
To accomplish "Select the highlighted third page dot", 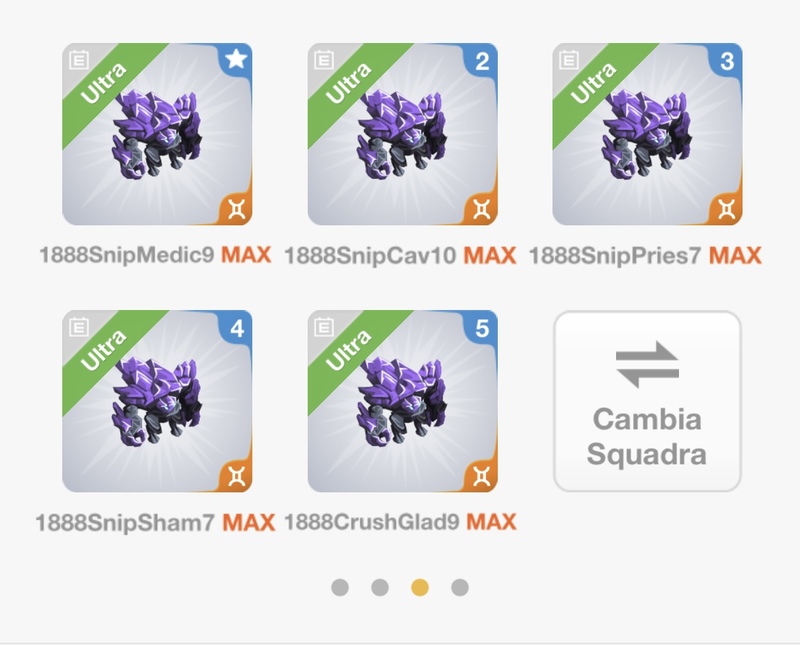I will click(x=420, y=587).
